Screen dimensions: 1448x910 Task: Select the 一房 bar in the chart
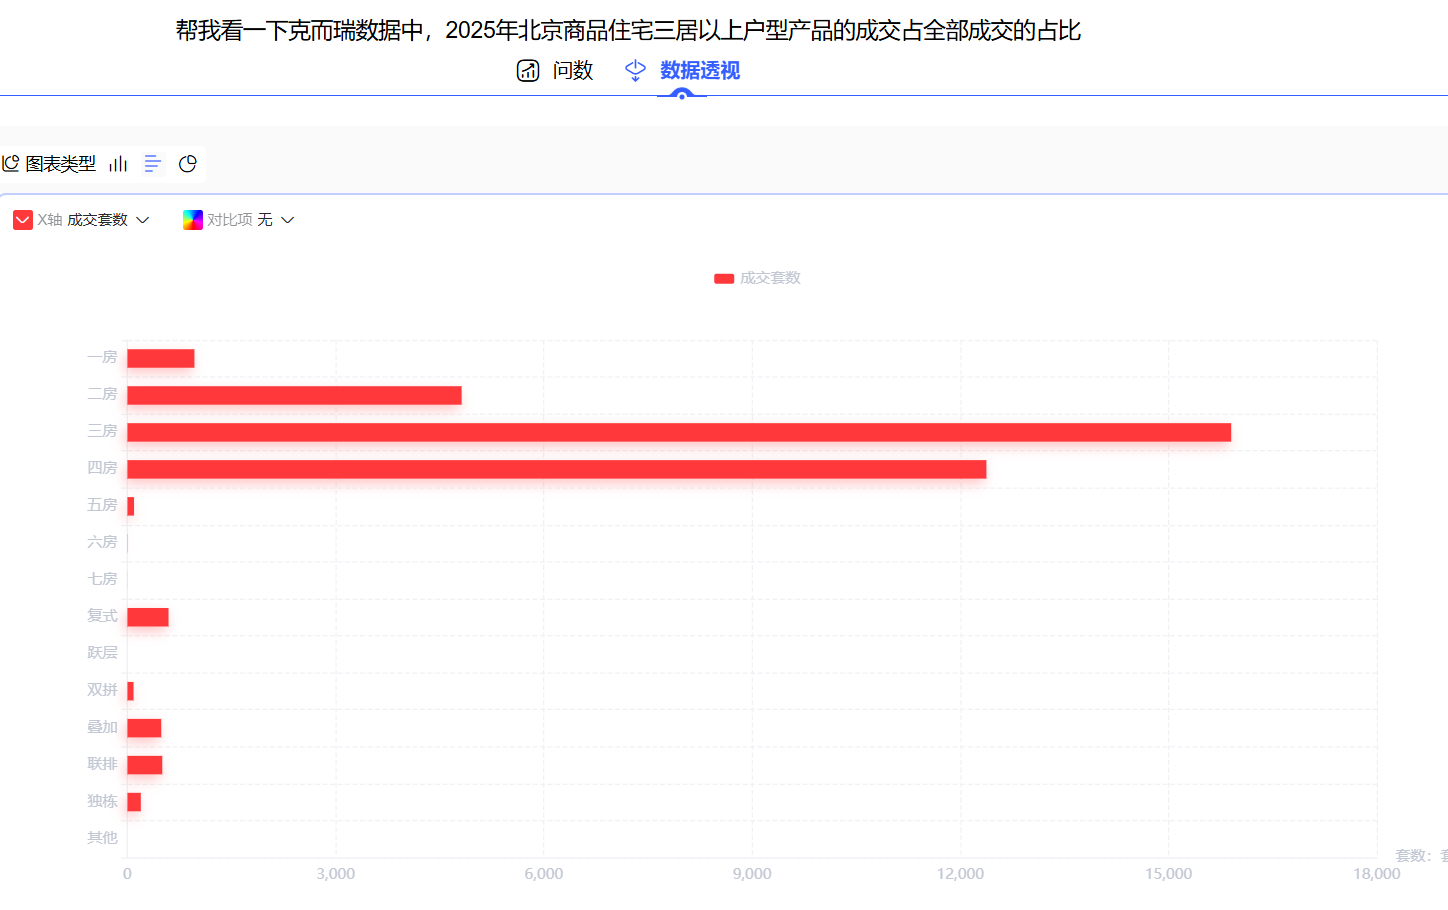click(160, 358)
